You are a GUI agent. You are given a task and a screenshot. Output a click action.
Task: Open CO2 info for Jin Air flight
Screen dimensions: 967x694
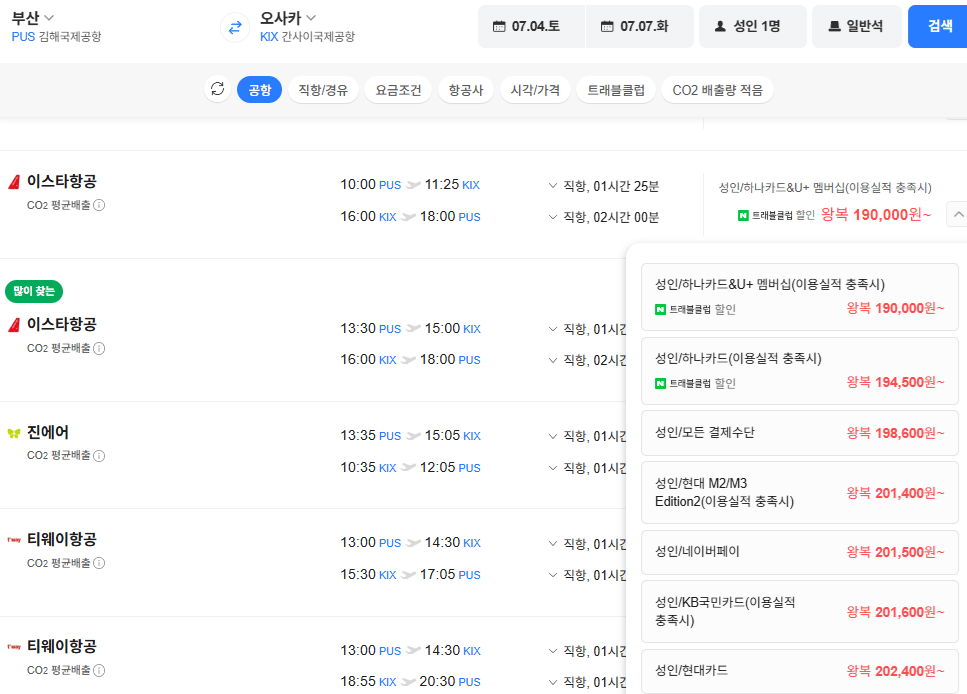pyautogui.click(x=99, y=455)
